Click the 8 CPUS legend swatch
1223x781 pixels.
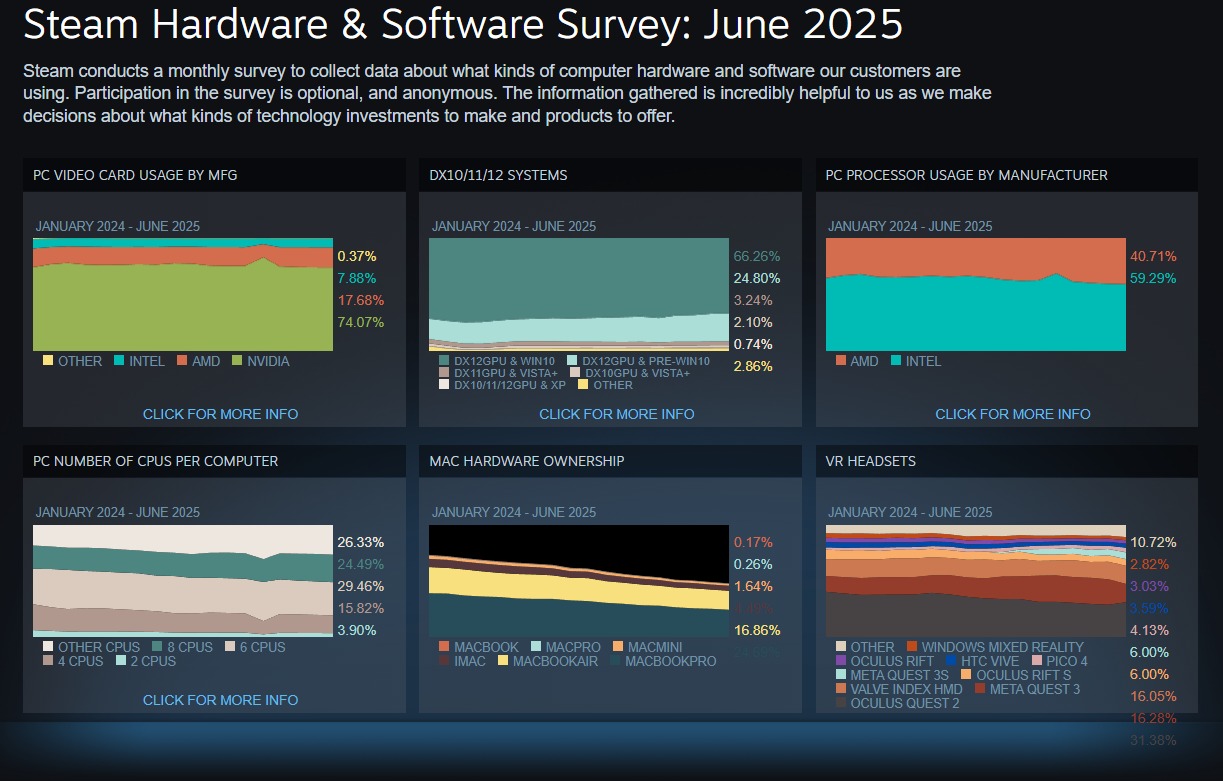click(x=158, y=646)
